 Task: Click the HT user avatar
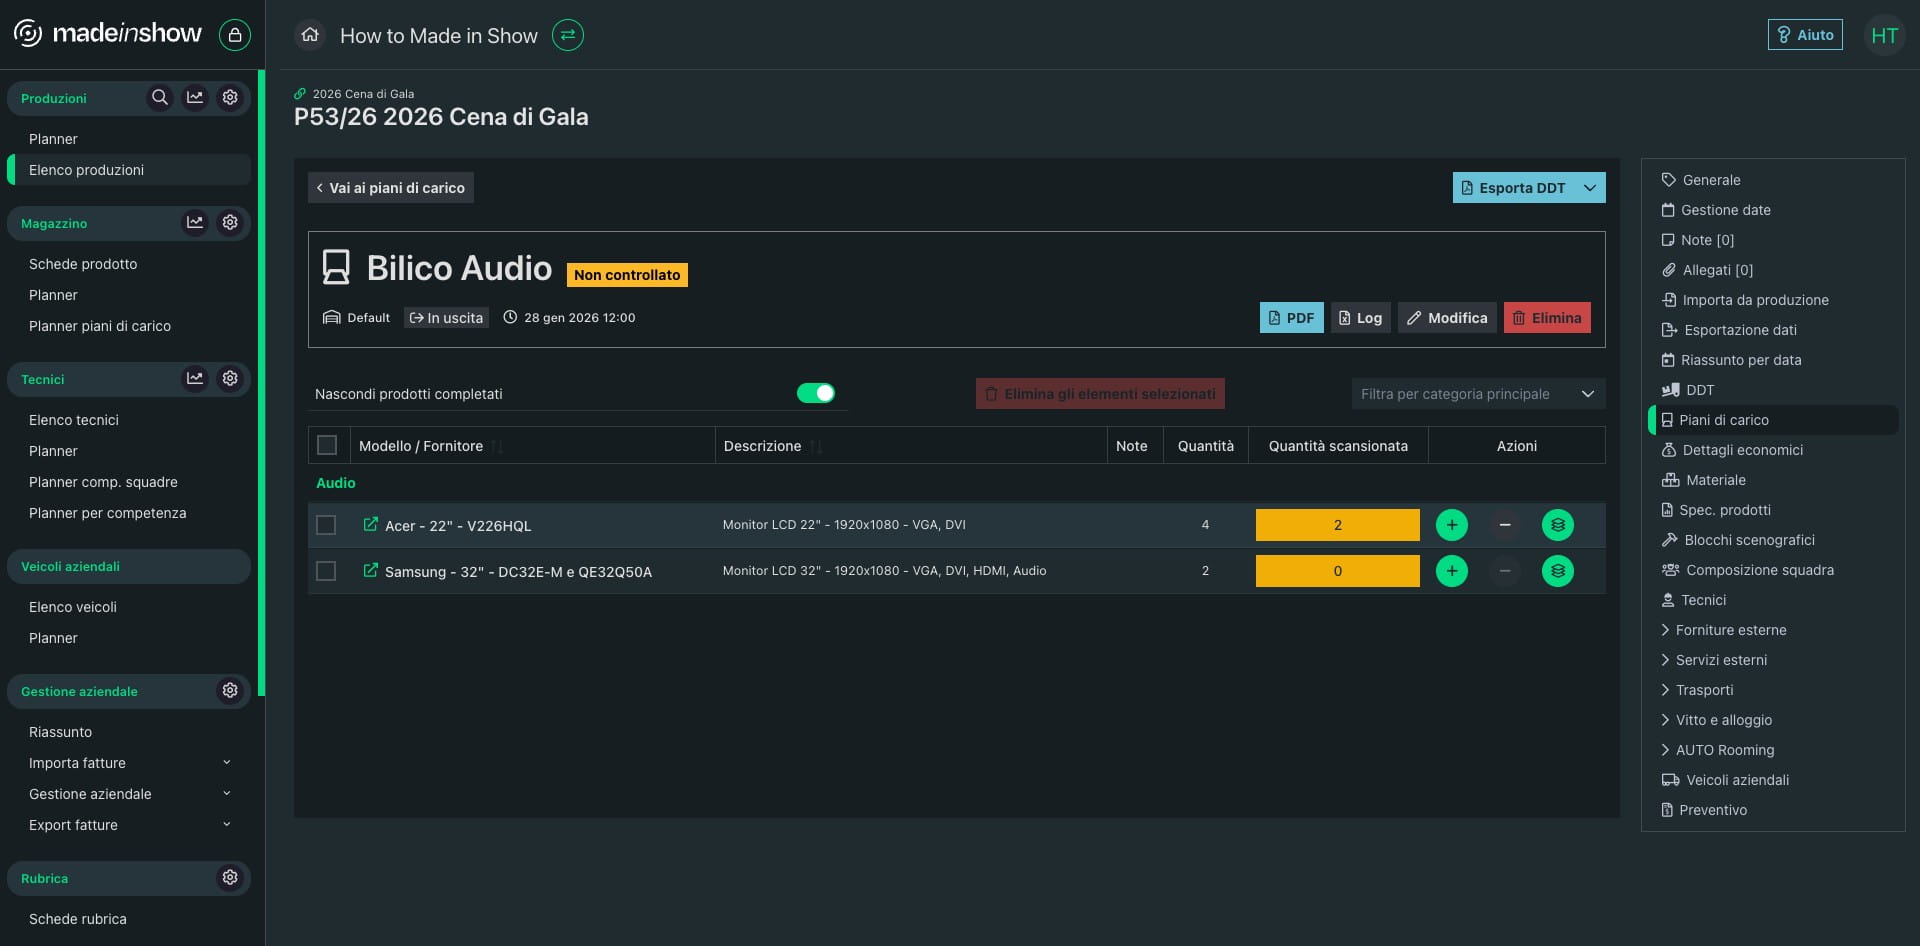click(x=1884, y=36)
